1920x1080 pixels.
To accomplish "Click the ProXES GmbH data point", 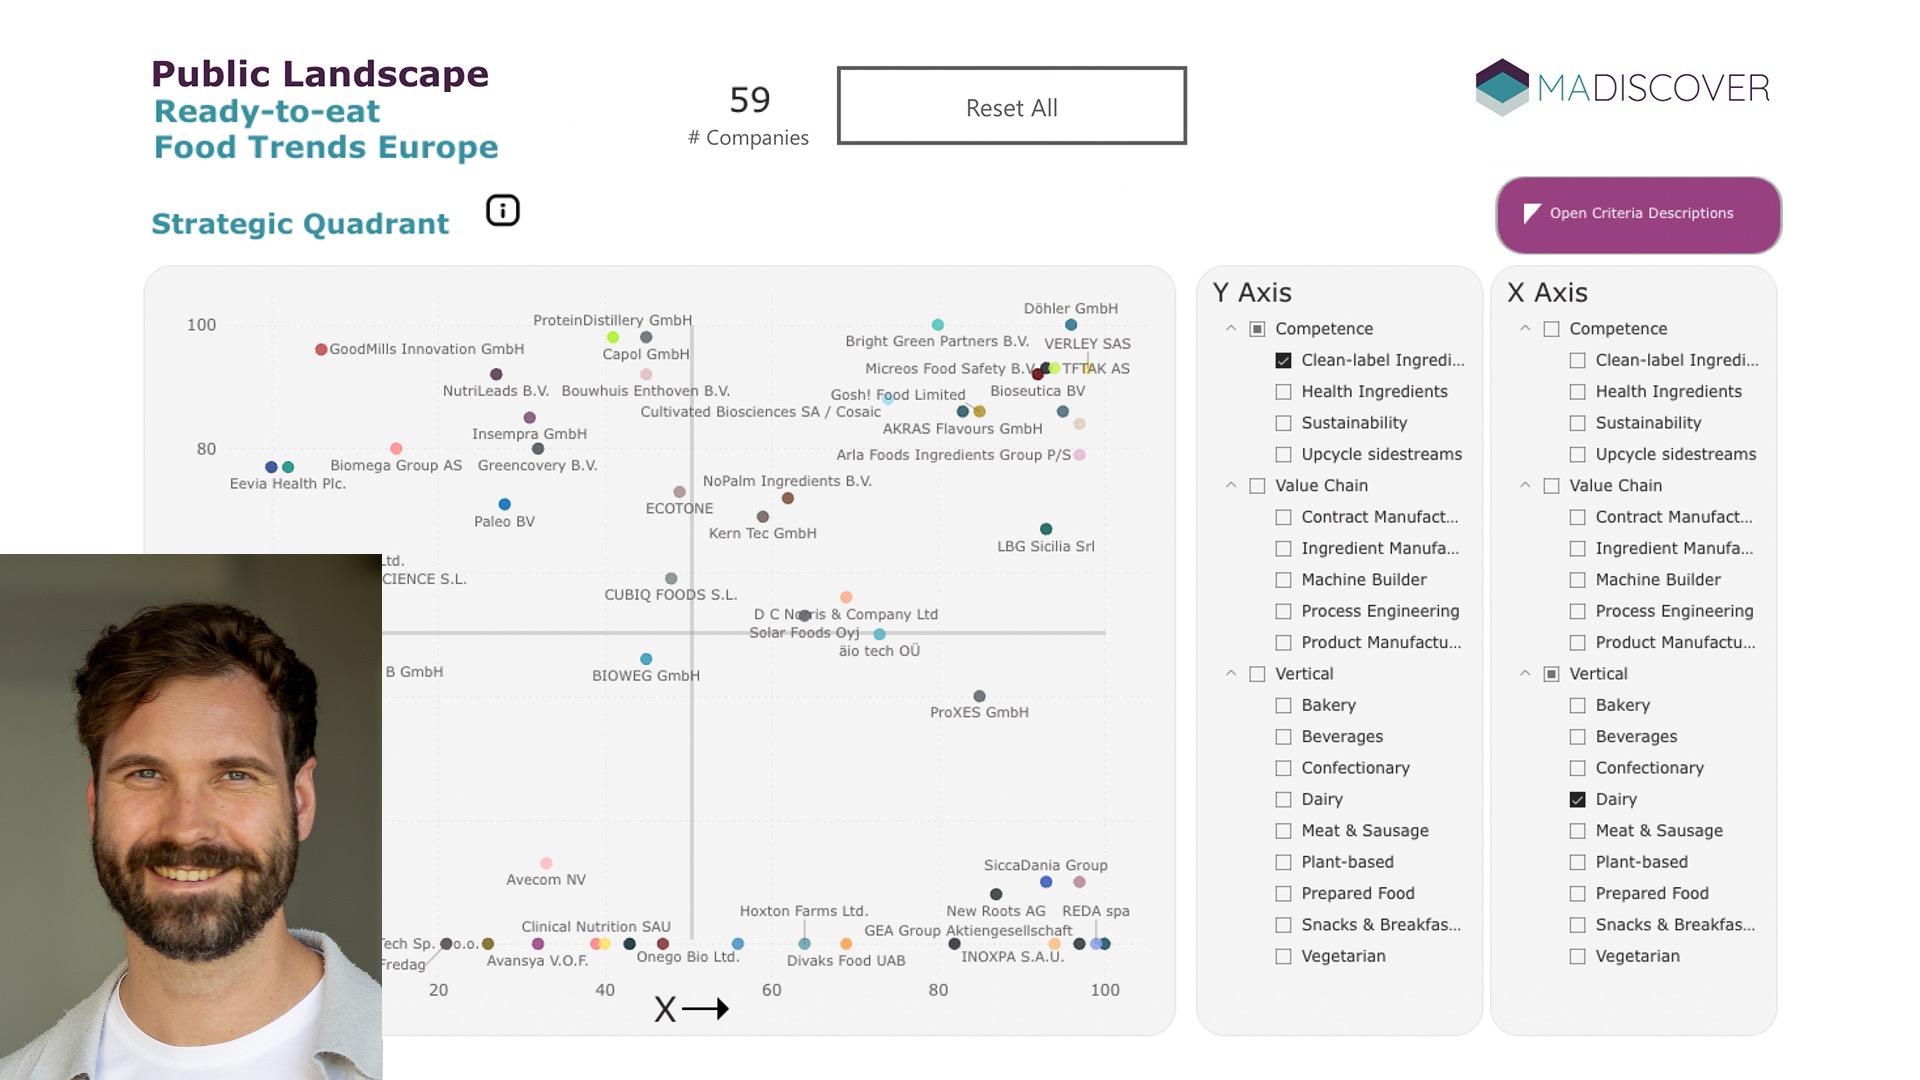I will 979,696.
